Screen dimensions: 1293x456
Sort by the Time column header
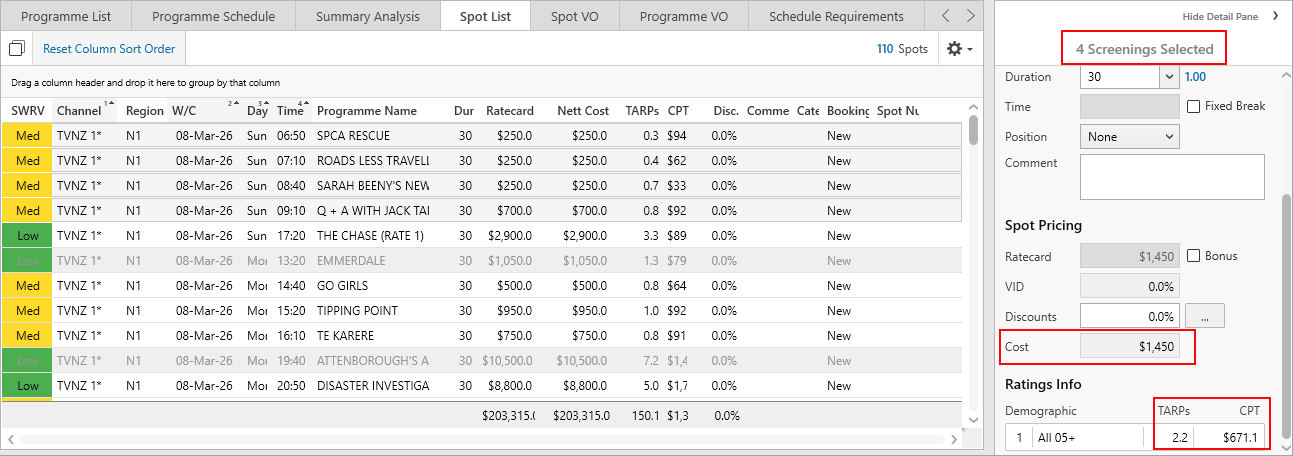tap(290, 111)
